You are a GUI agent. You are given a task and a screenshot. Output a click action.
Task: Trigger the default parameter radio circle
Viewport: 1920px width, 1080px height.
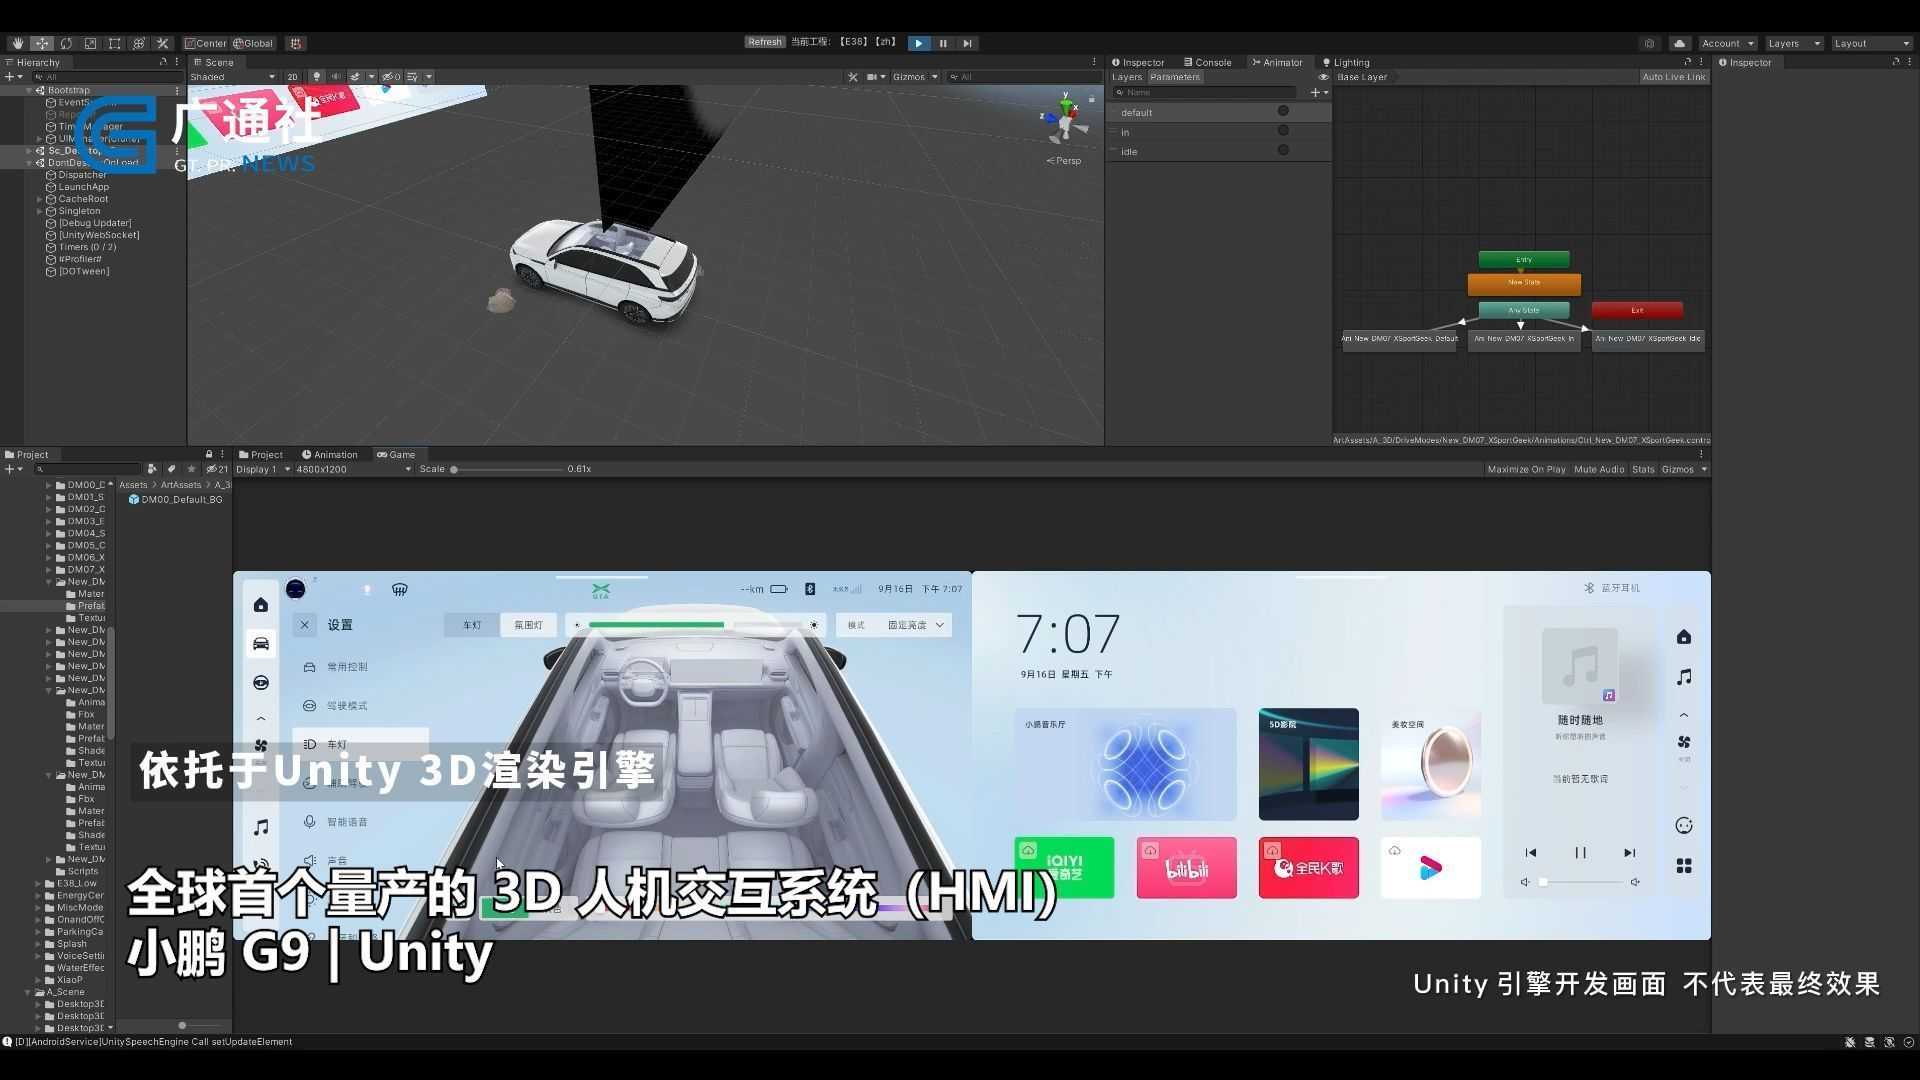point(1283,112)
